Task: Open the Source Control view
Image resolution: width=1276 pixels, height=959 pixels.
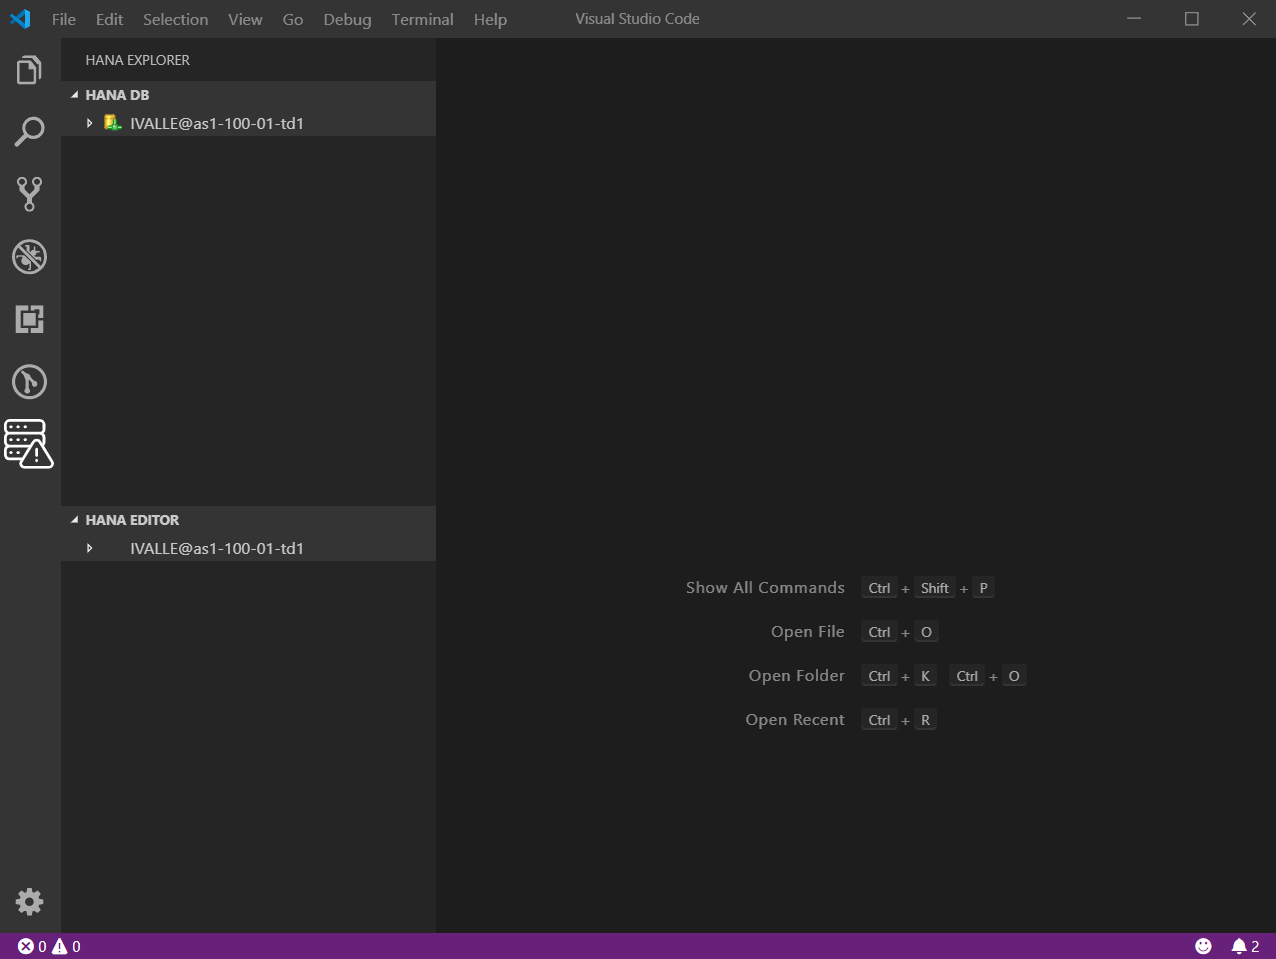Action: pyautogui.click(x=30, y=194)
